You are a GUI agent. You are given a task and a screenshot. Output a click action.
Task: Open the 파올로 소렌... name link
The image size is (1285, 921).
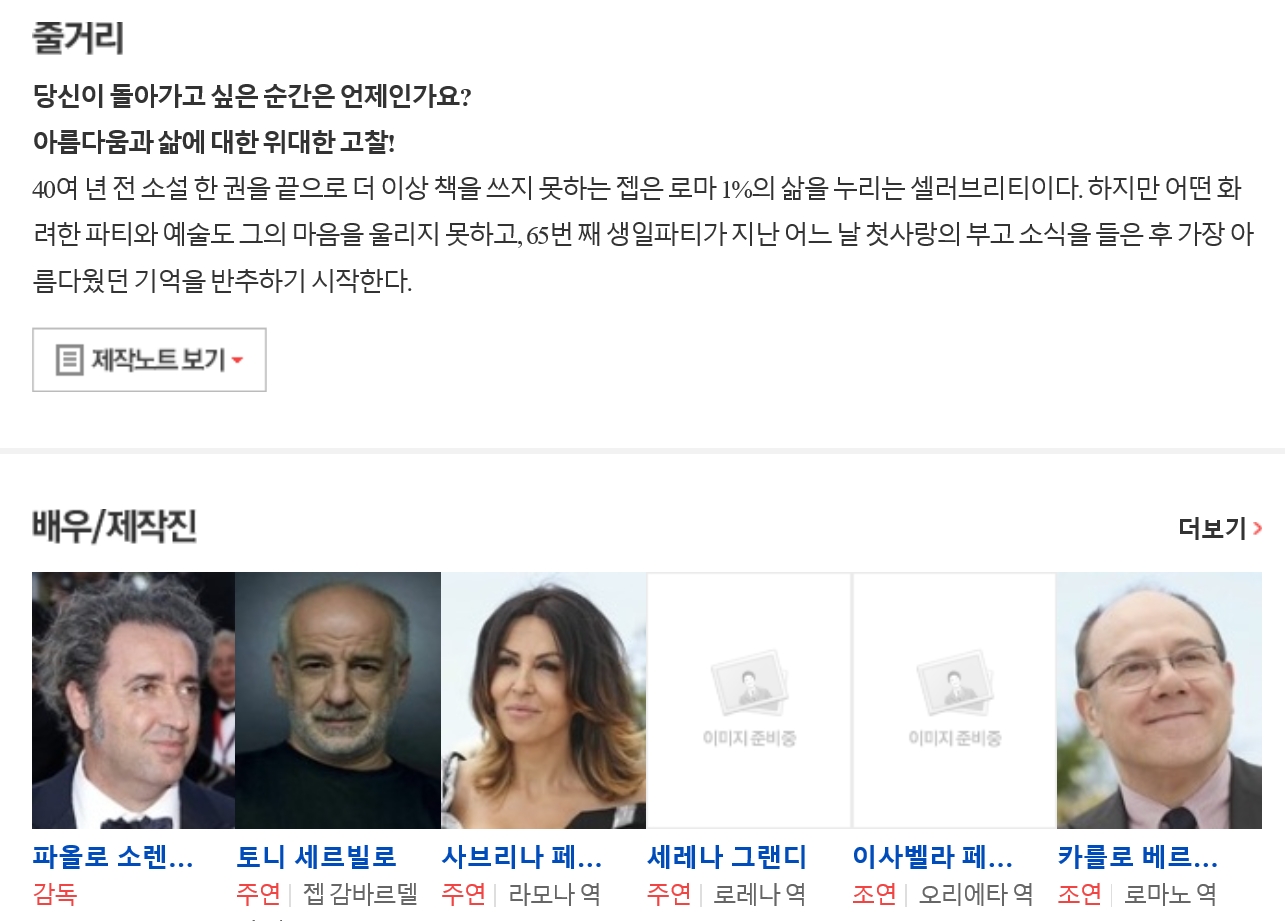tap(113, 857)
